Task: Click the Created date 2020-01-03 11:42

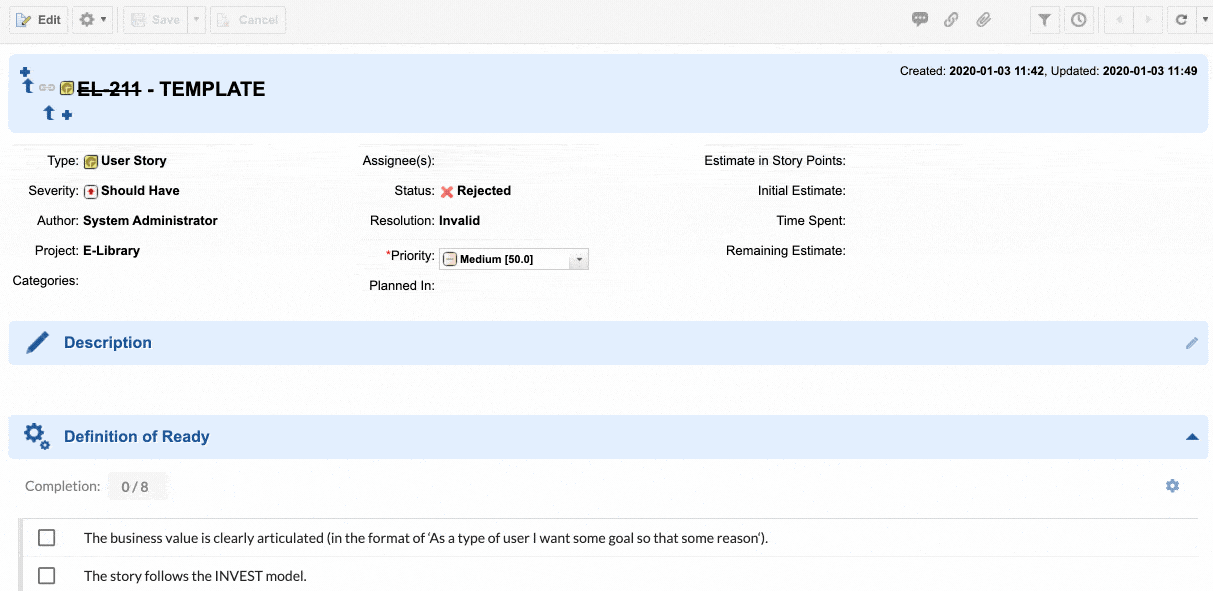Action: point(996,71)
